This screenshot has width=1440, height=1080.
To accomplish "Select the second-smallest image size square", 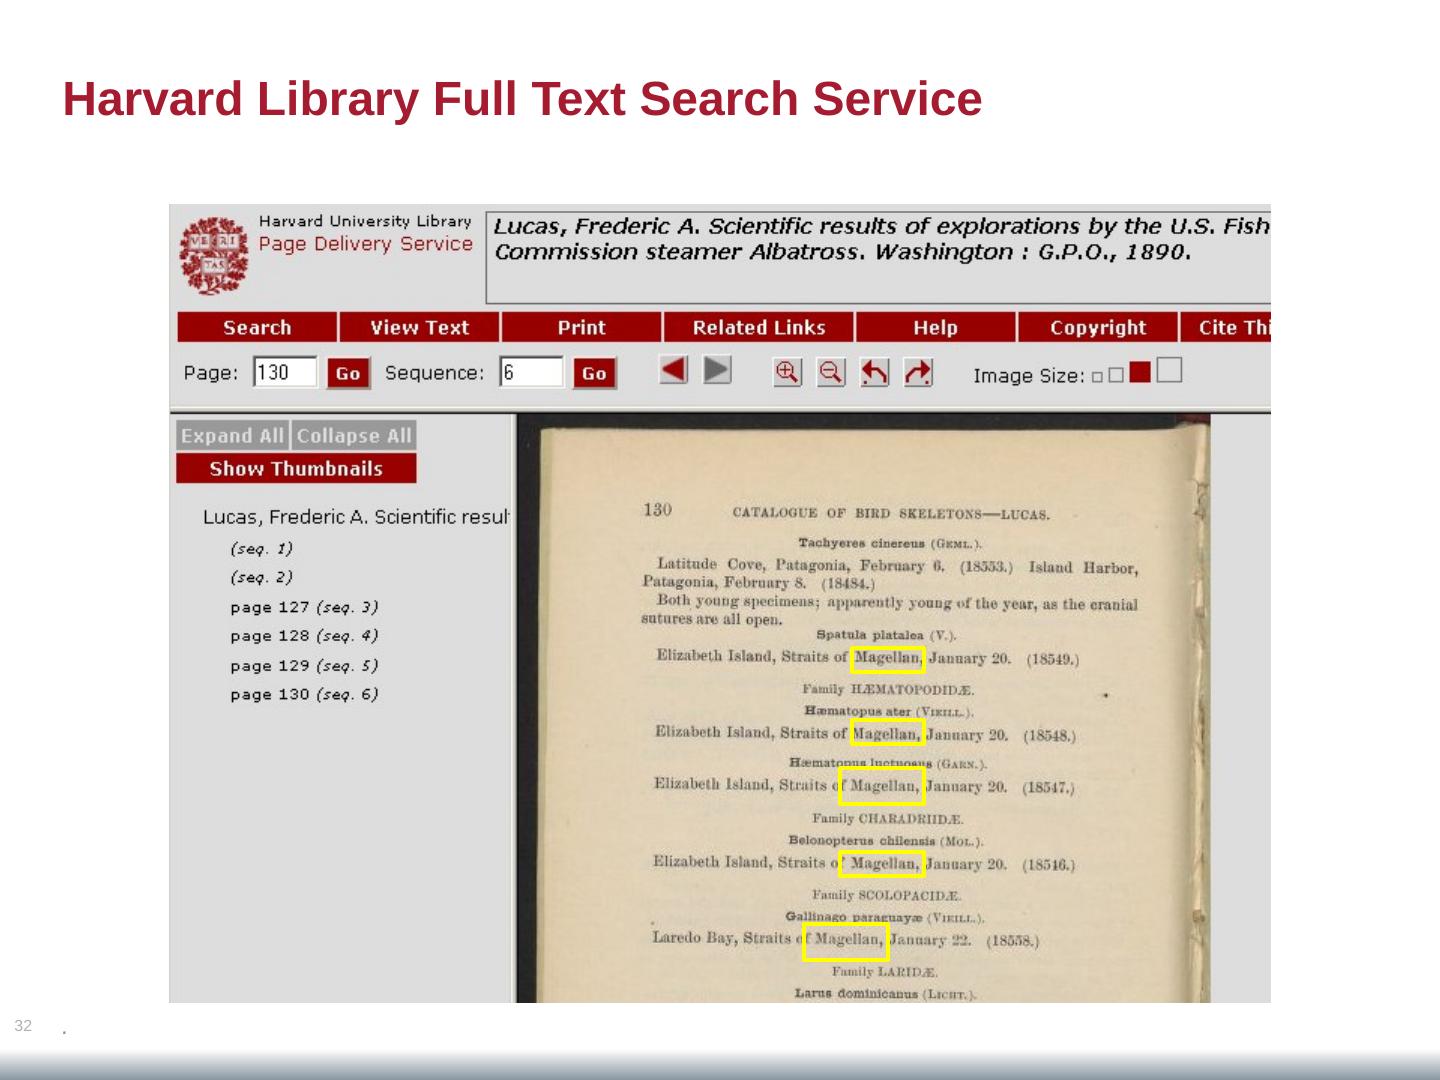I will (x=1116, y=375).
